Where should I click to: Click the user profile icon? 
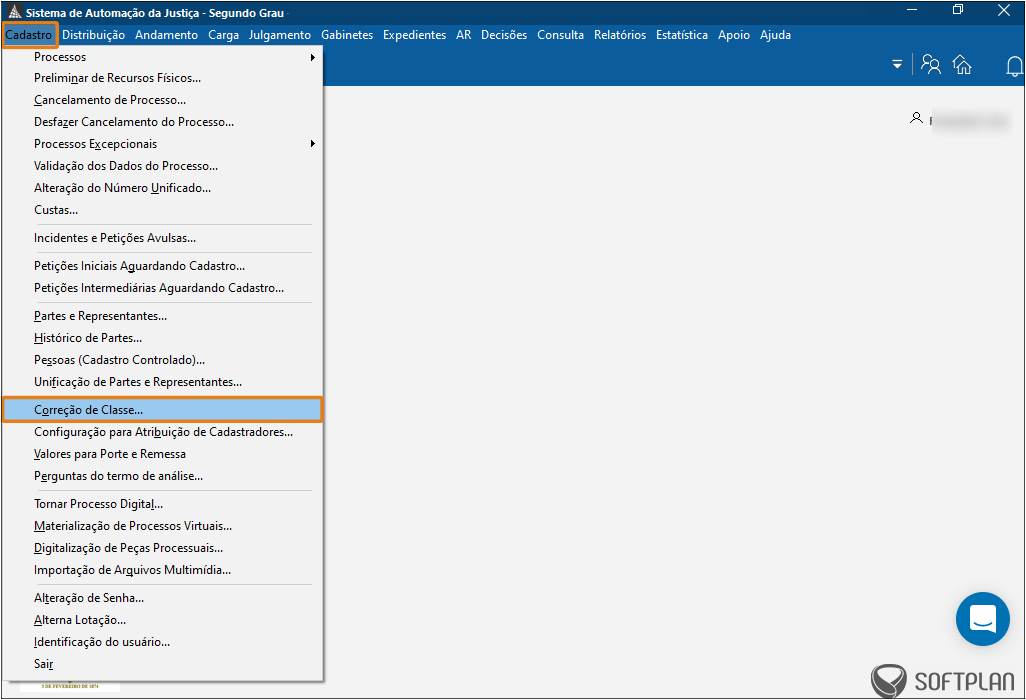coord(916,118)
